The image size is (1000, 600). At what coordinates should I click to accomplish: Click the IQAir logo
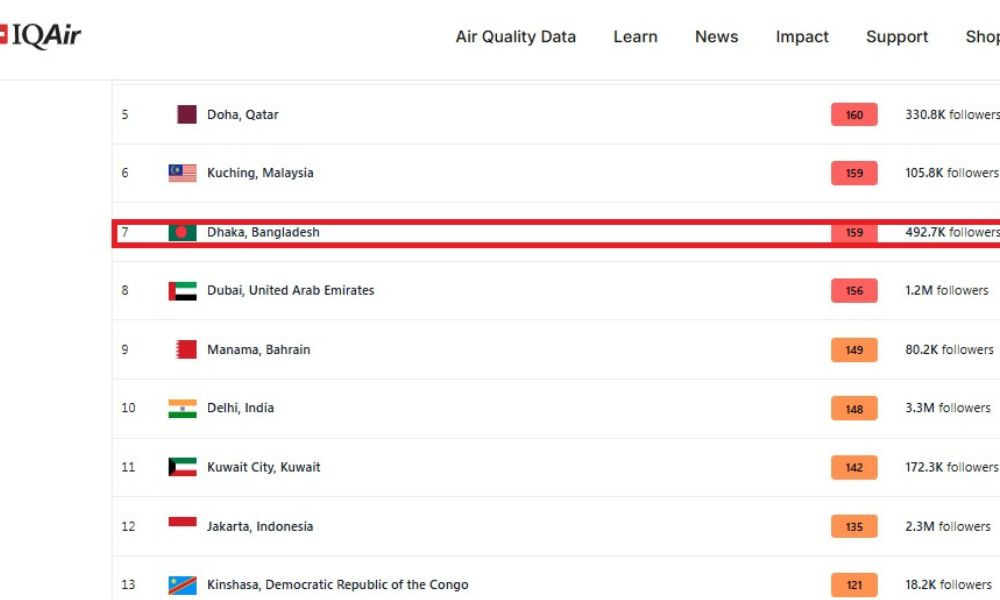pyautogui.click(x=40, y=36)
